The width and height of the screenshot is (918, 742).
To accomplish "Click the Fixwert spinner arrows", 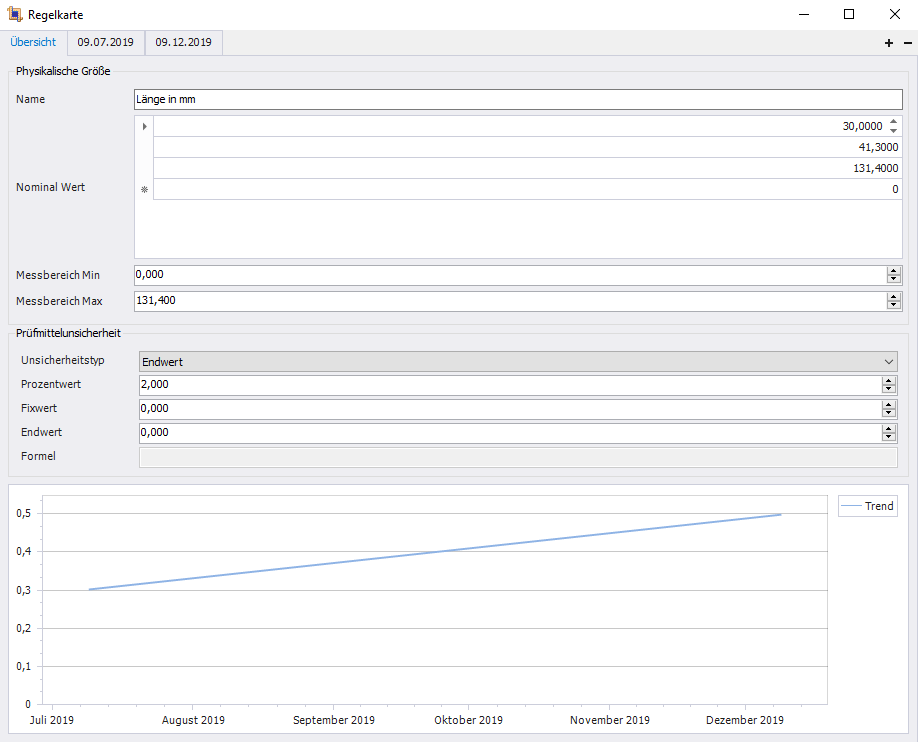I will point(889,409).
